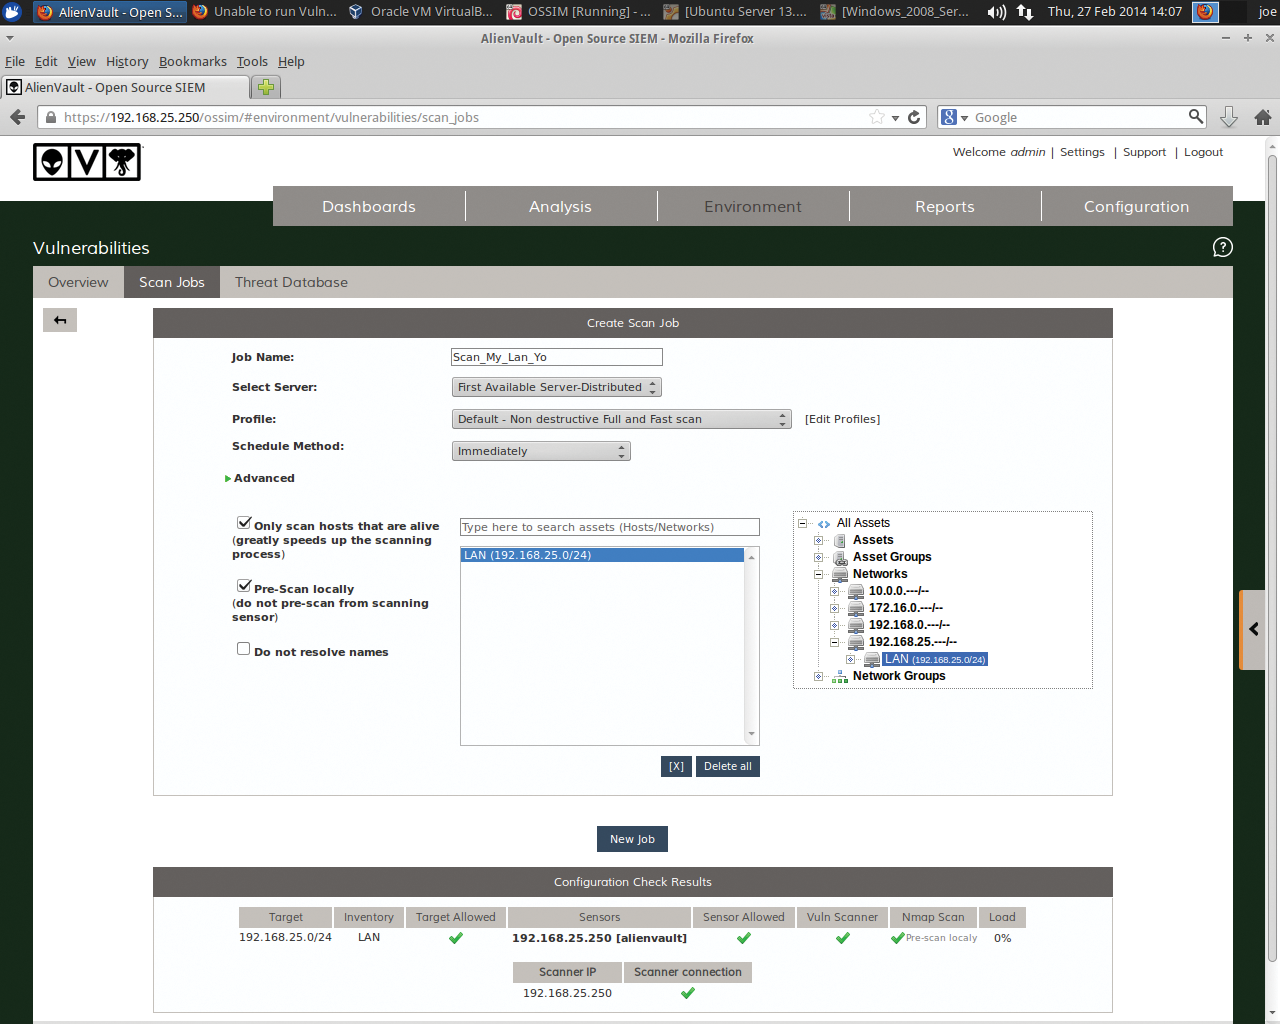Switch to the Threat Database tab
1280x1024 pixels.
point(291,282)
